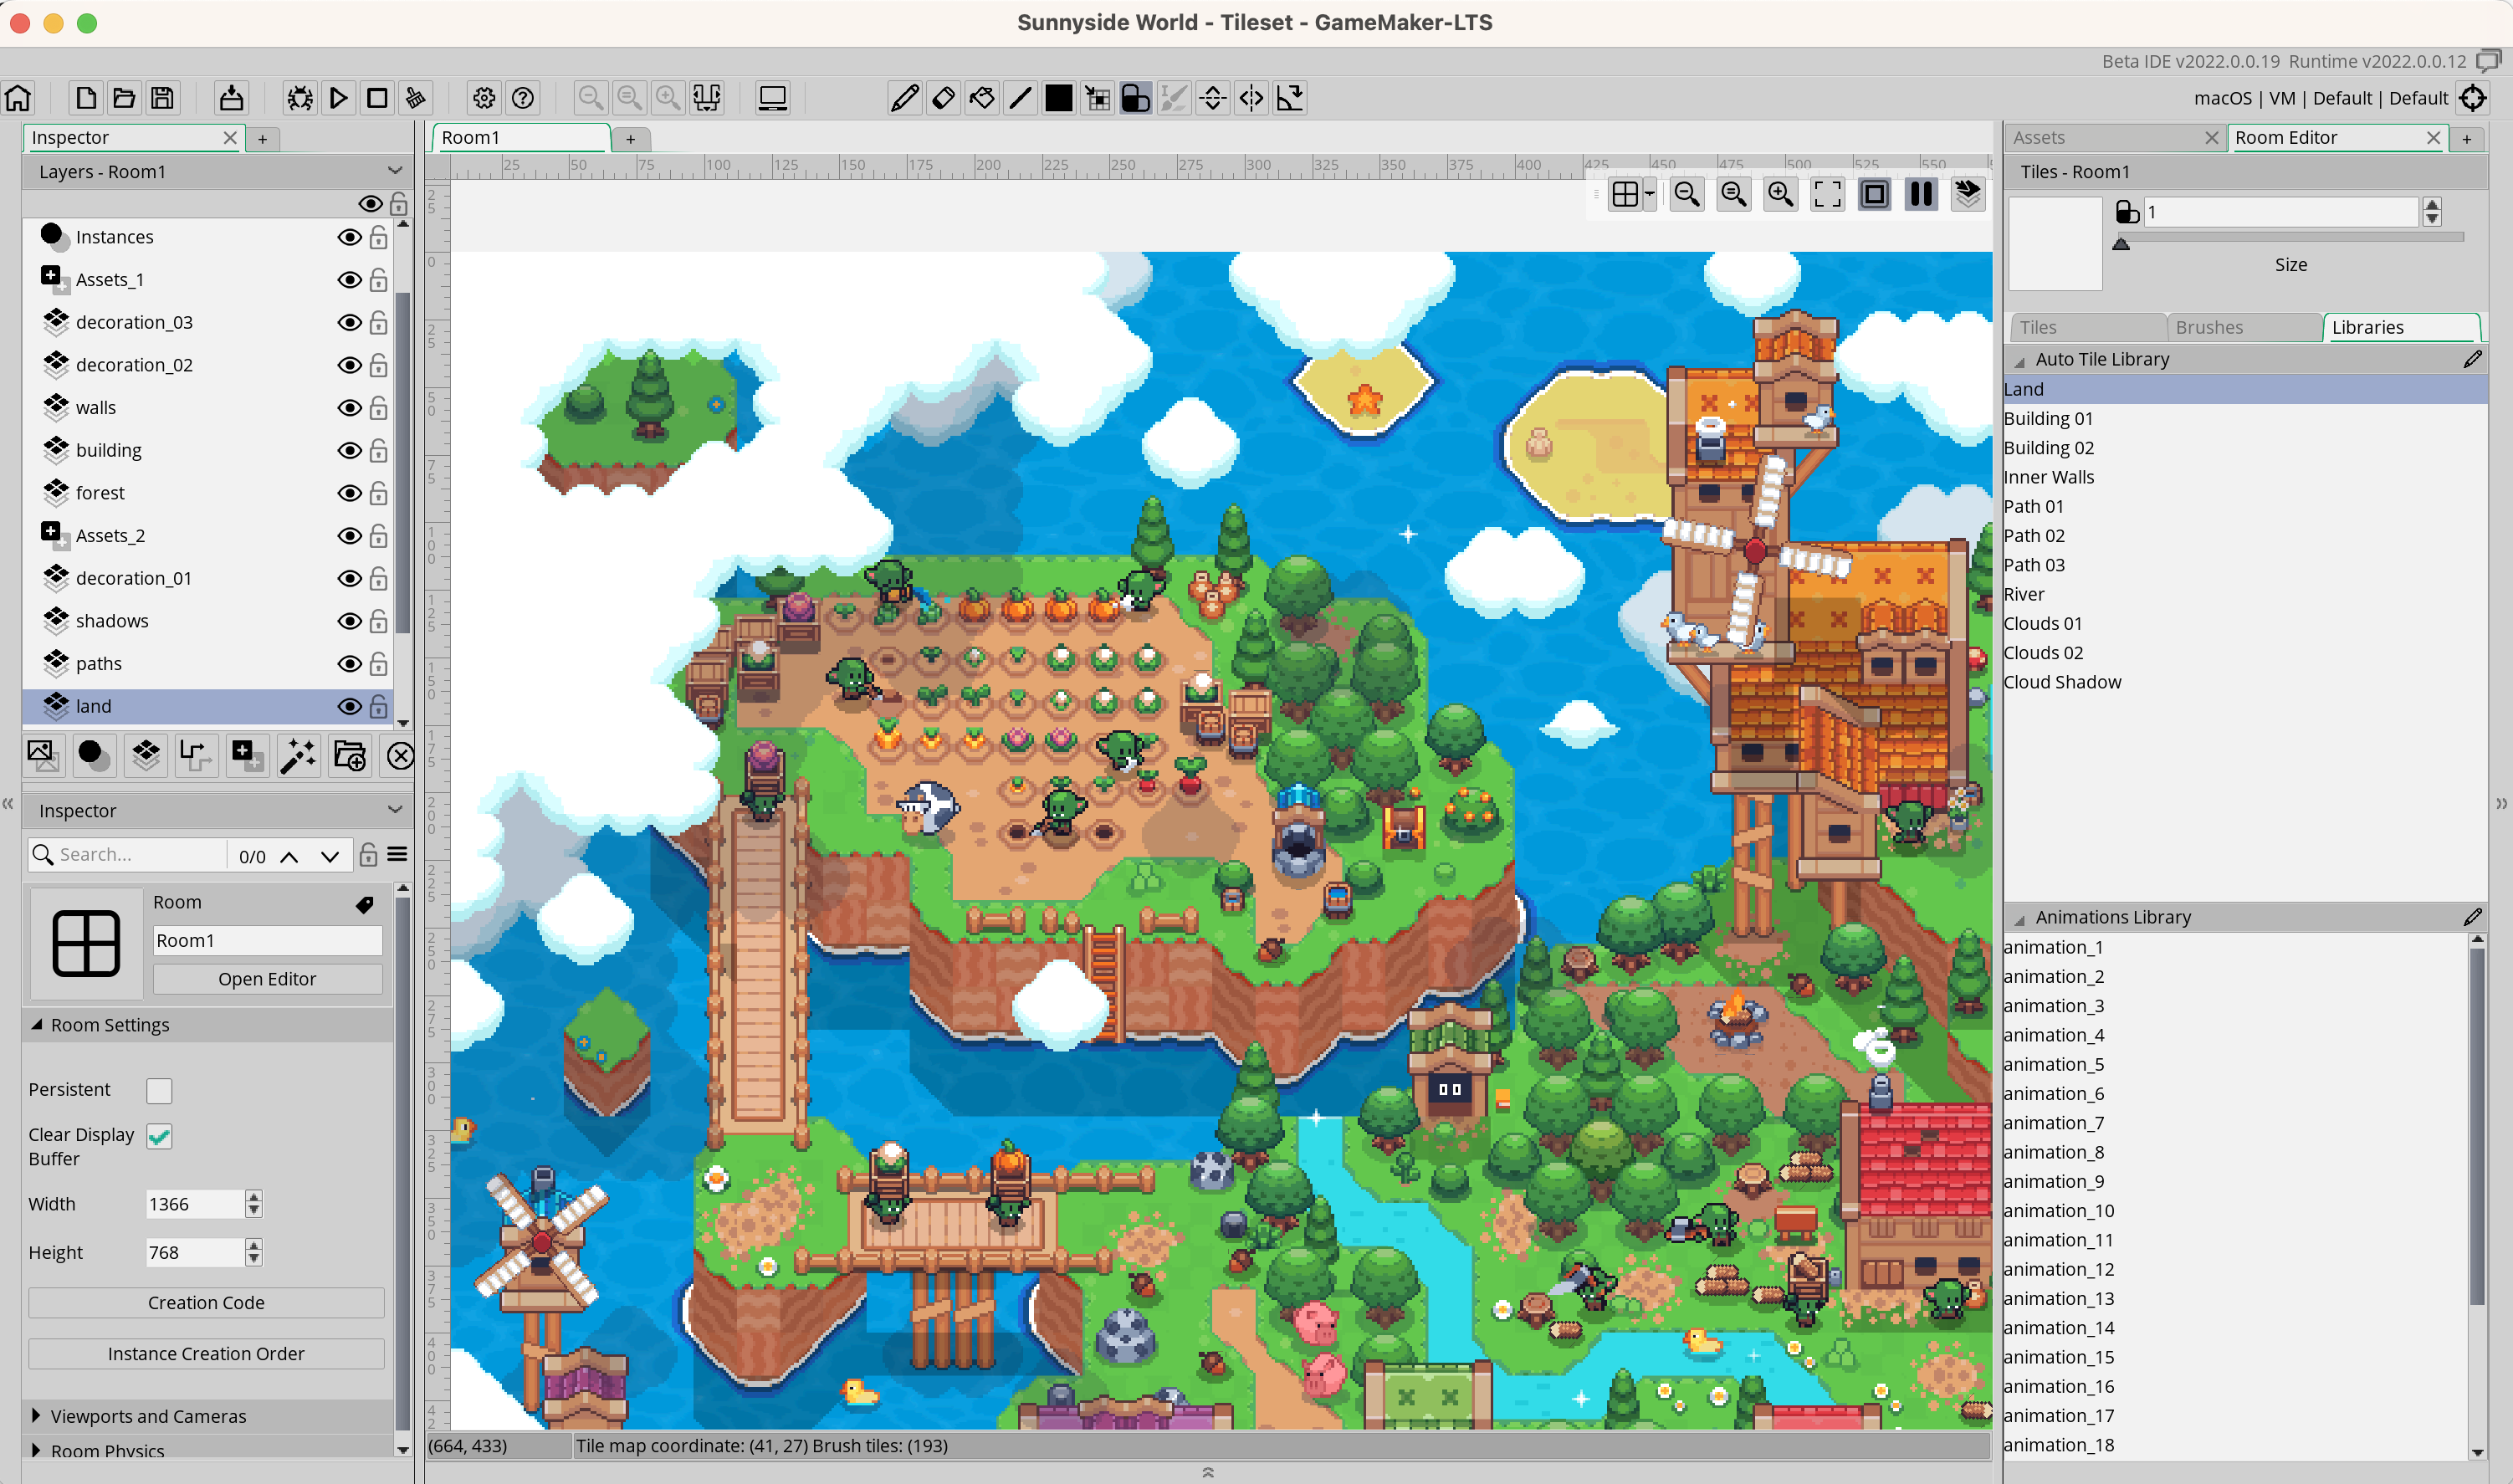Hide the forest layer
The height and width of the screenshot is (1484, 2513).
click(x=349, y=493)
